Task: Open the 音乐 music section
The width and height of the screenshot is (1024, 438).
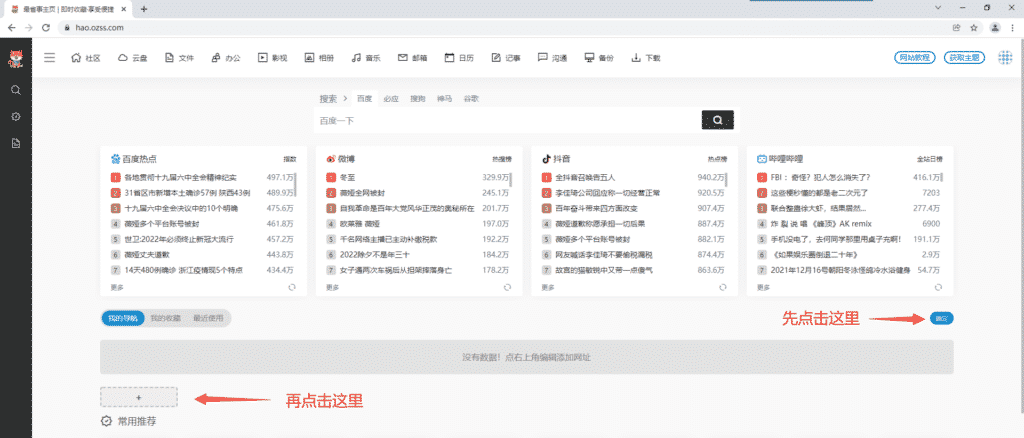Action: point(366,57)
